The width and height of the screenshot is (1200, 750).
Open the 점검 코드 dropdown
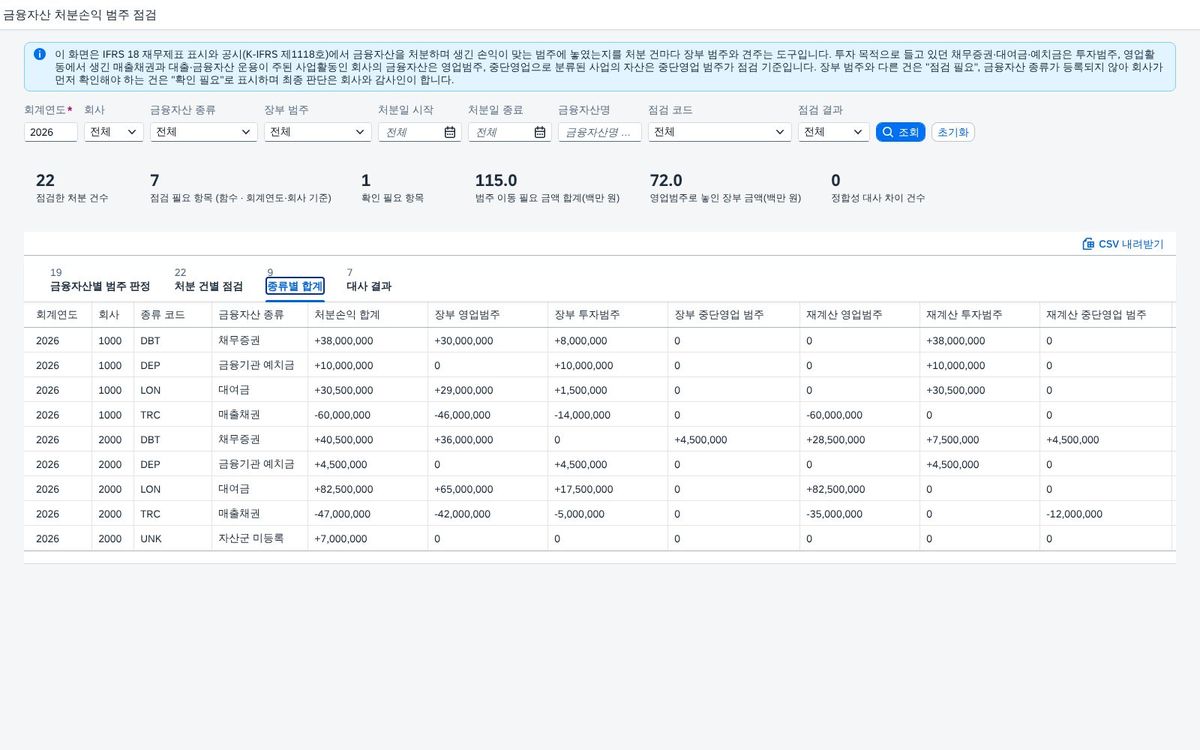[x=720, y=132]
